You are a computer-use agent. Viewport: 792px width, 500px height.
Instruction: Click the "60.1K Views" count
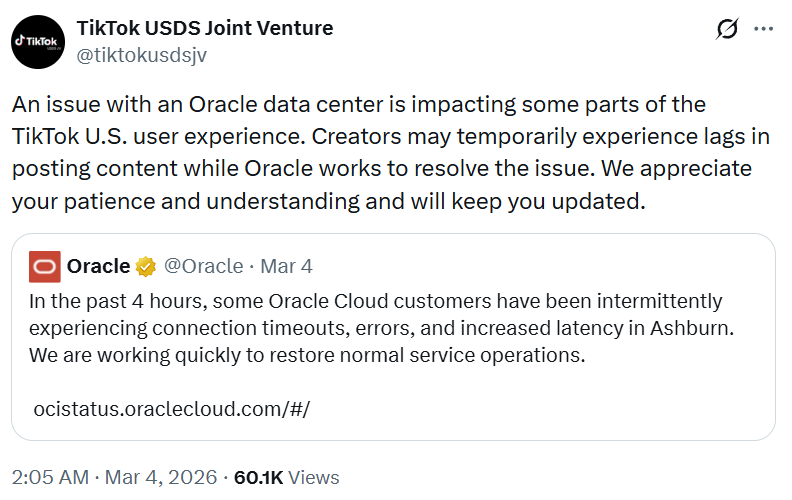(286, 478)
